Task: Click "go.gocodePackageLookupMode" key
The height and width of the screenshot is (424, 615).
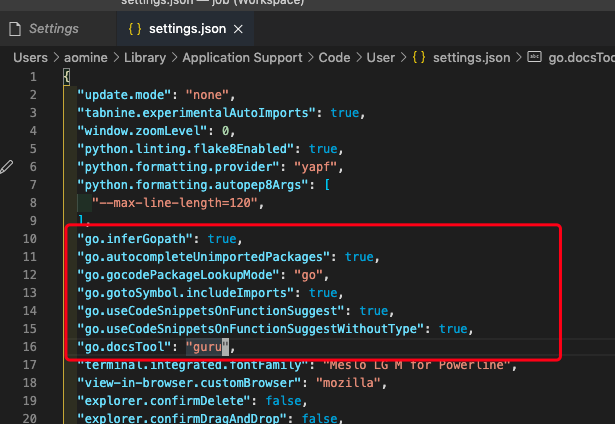Action: pos(178,275)
